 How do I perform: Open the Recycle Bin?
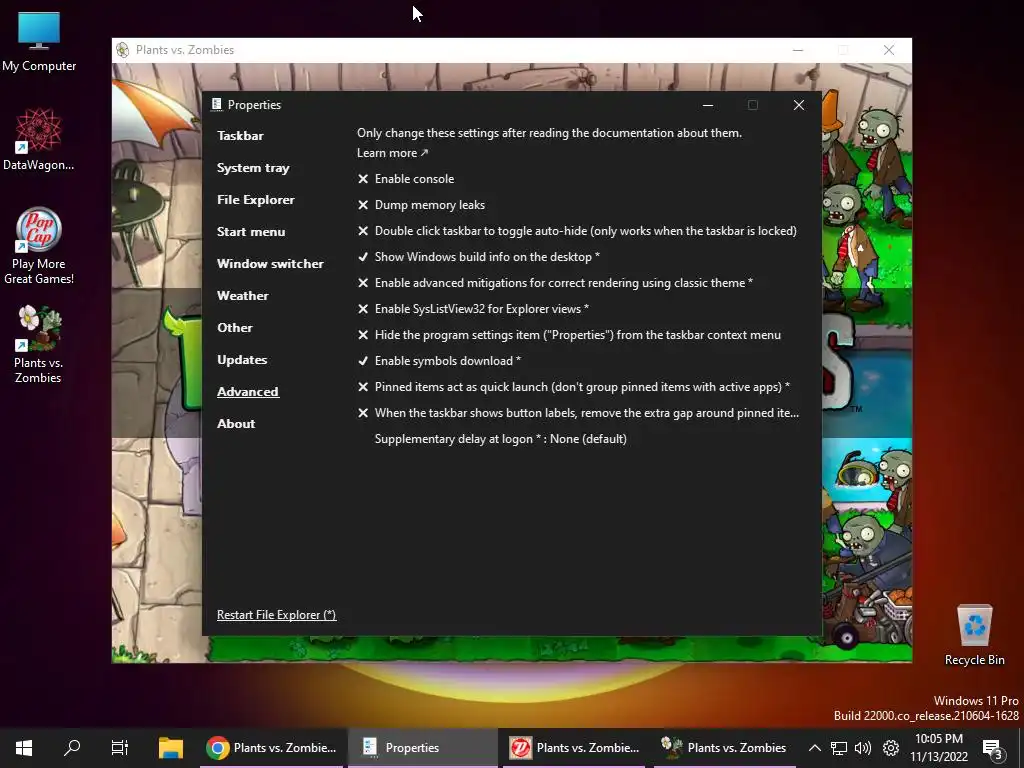click(x=974, y=635)
